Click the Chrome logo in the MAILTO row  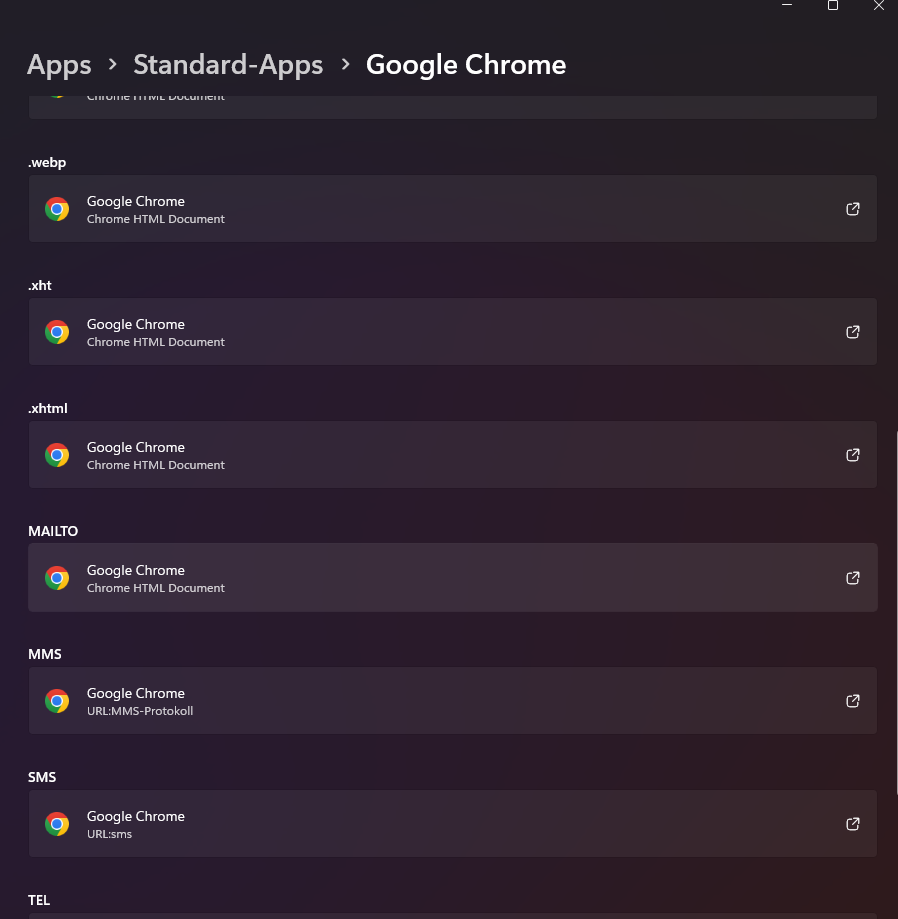click(57, 578)
